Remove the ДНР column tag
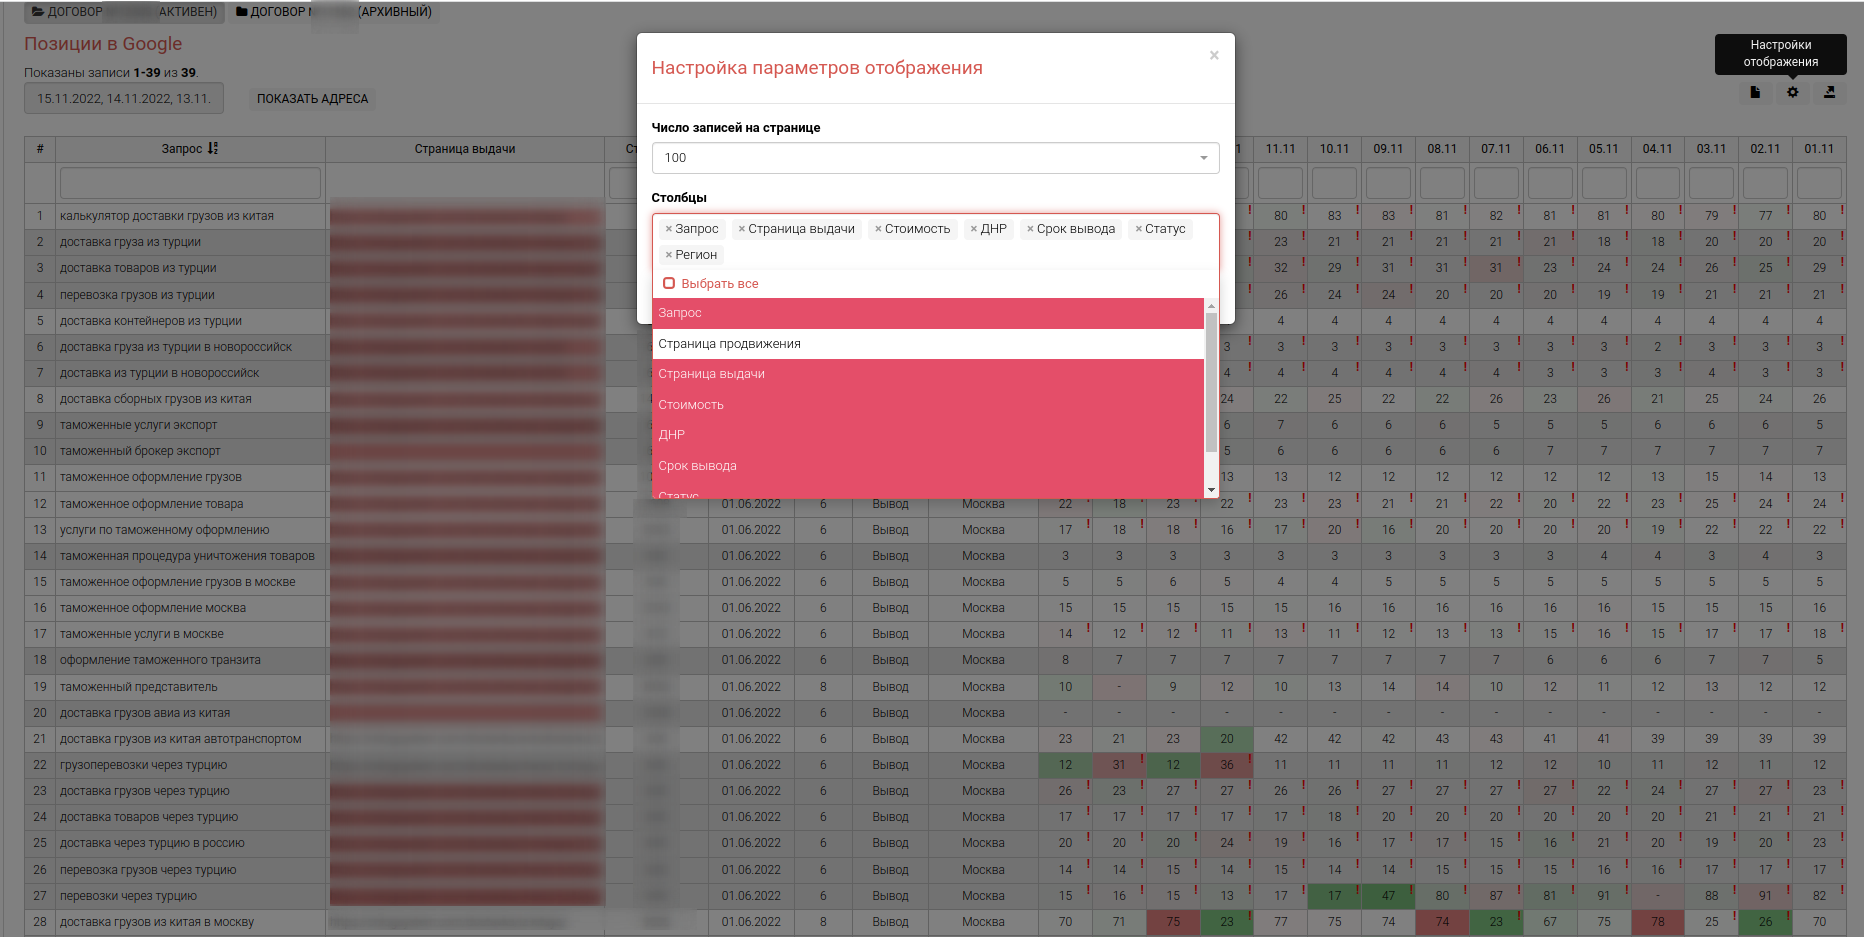This screenshot has height=937, width=1864. (974, 229)
